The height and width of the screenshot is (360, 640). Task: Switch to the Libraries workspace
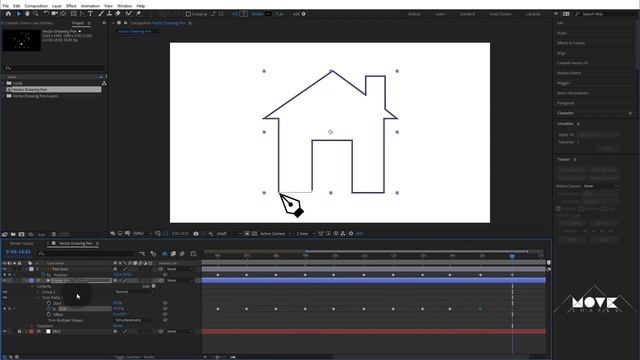click(533, 14)
